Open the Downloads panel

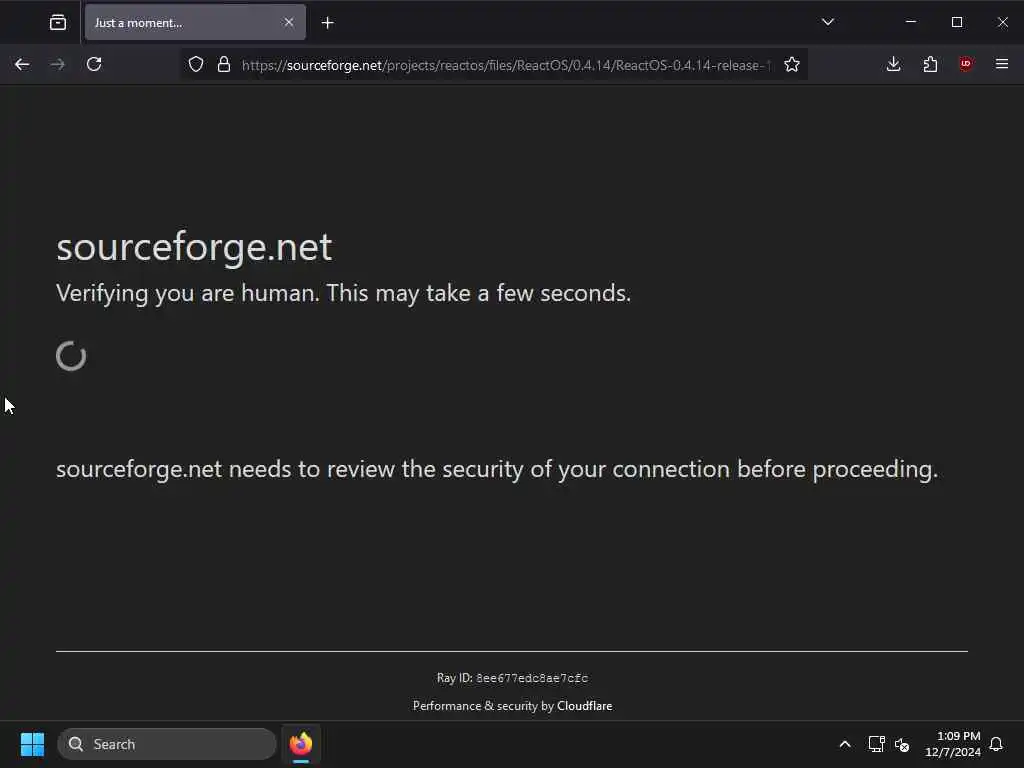pos(893,64)
